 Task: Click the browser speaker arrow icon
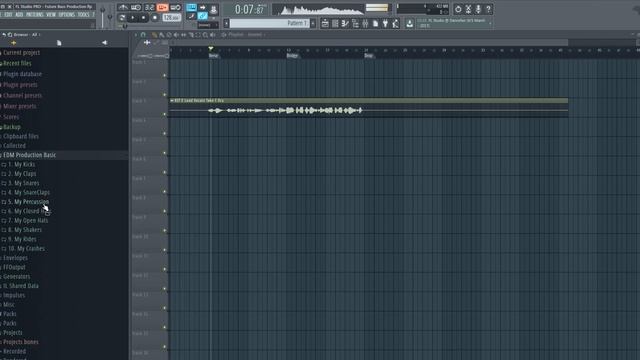(104, 42)
